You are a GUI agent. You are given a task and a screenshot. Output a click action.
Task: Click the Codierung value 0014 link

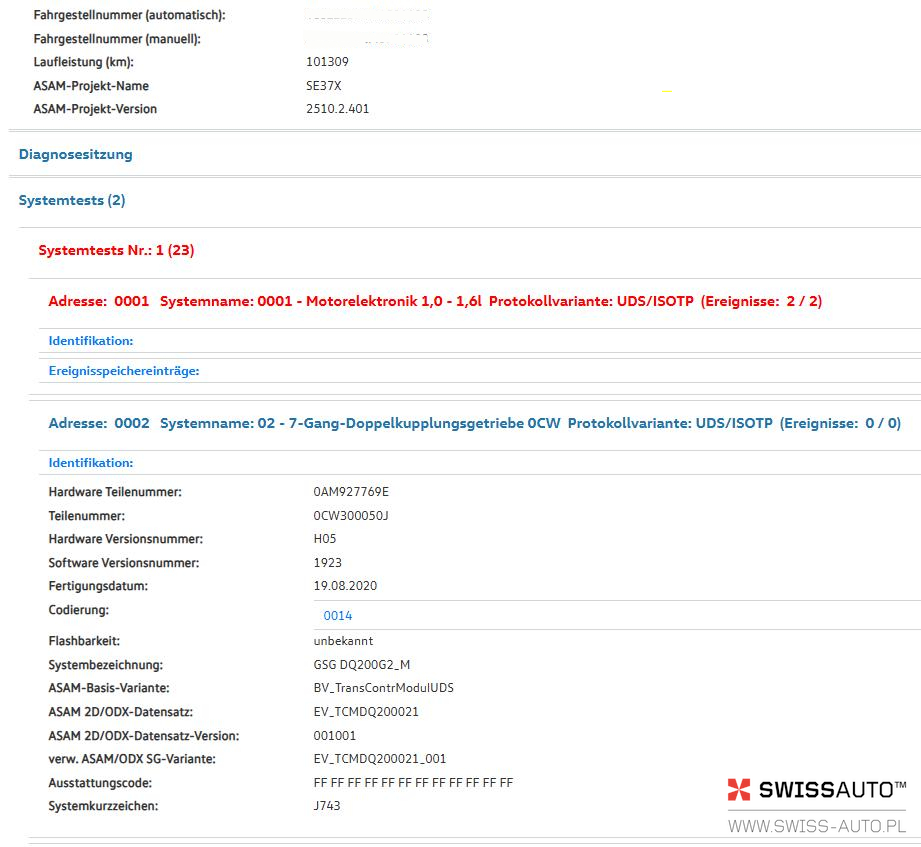pyautogui.click(x=338, y=616)
